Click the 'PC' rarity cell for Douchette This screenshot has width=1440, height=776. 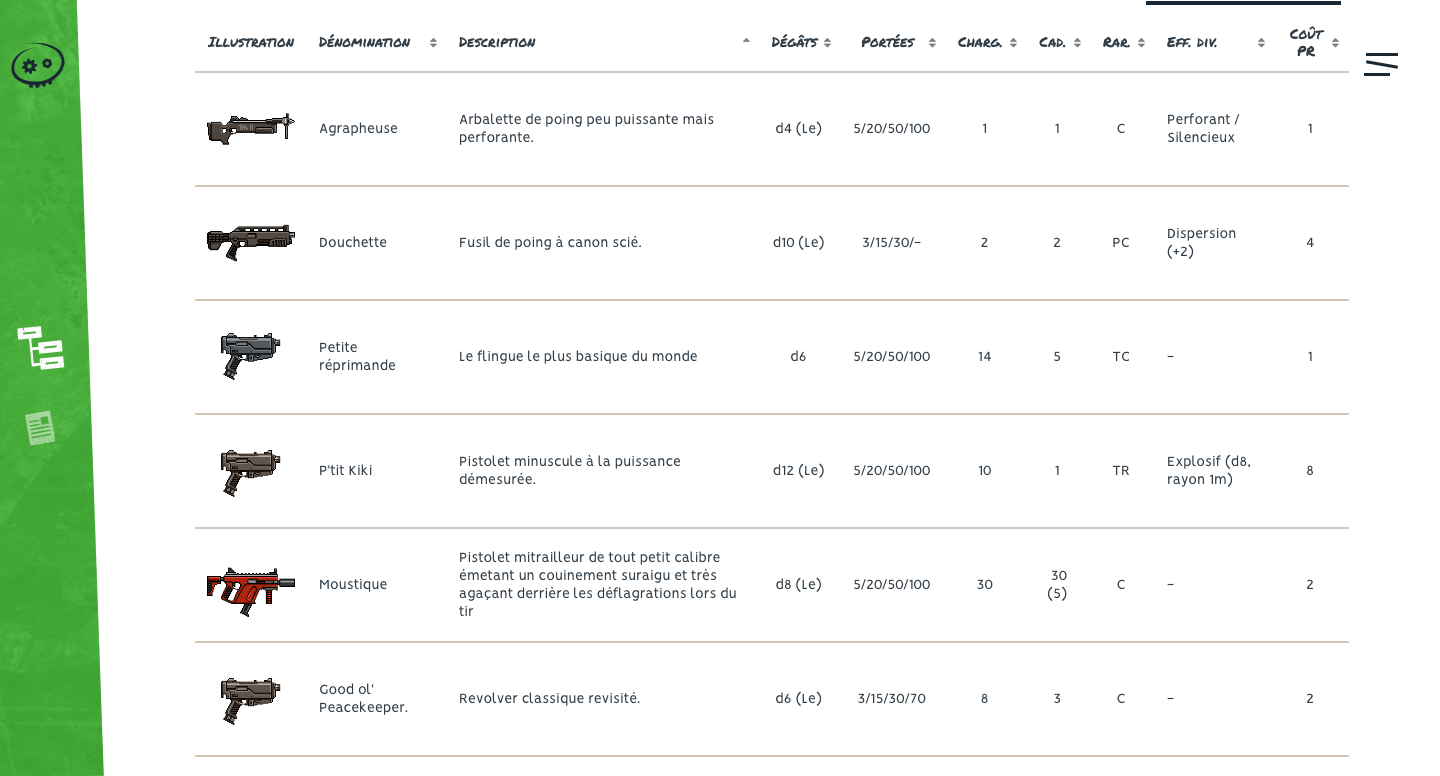(1121, 243)
